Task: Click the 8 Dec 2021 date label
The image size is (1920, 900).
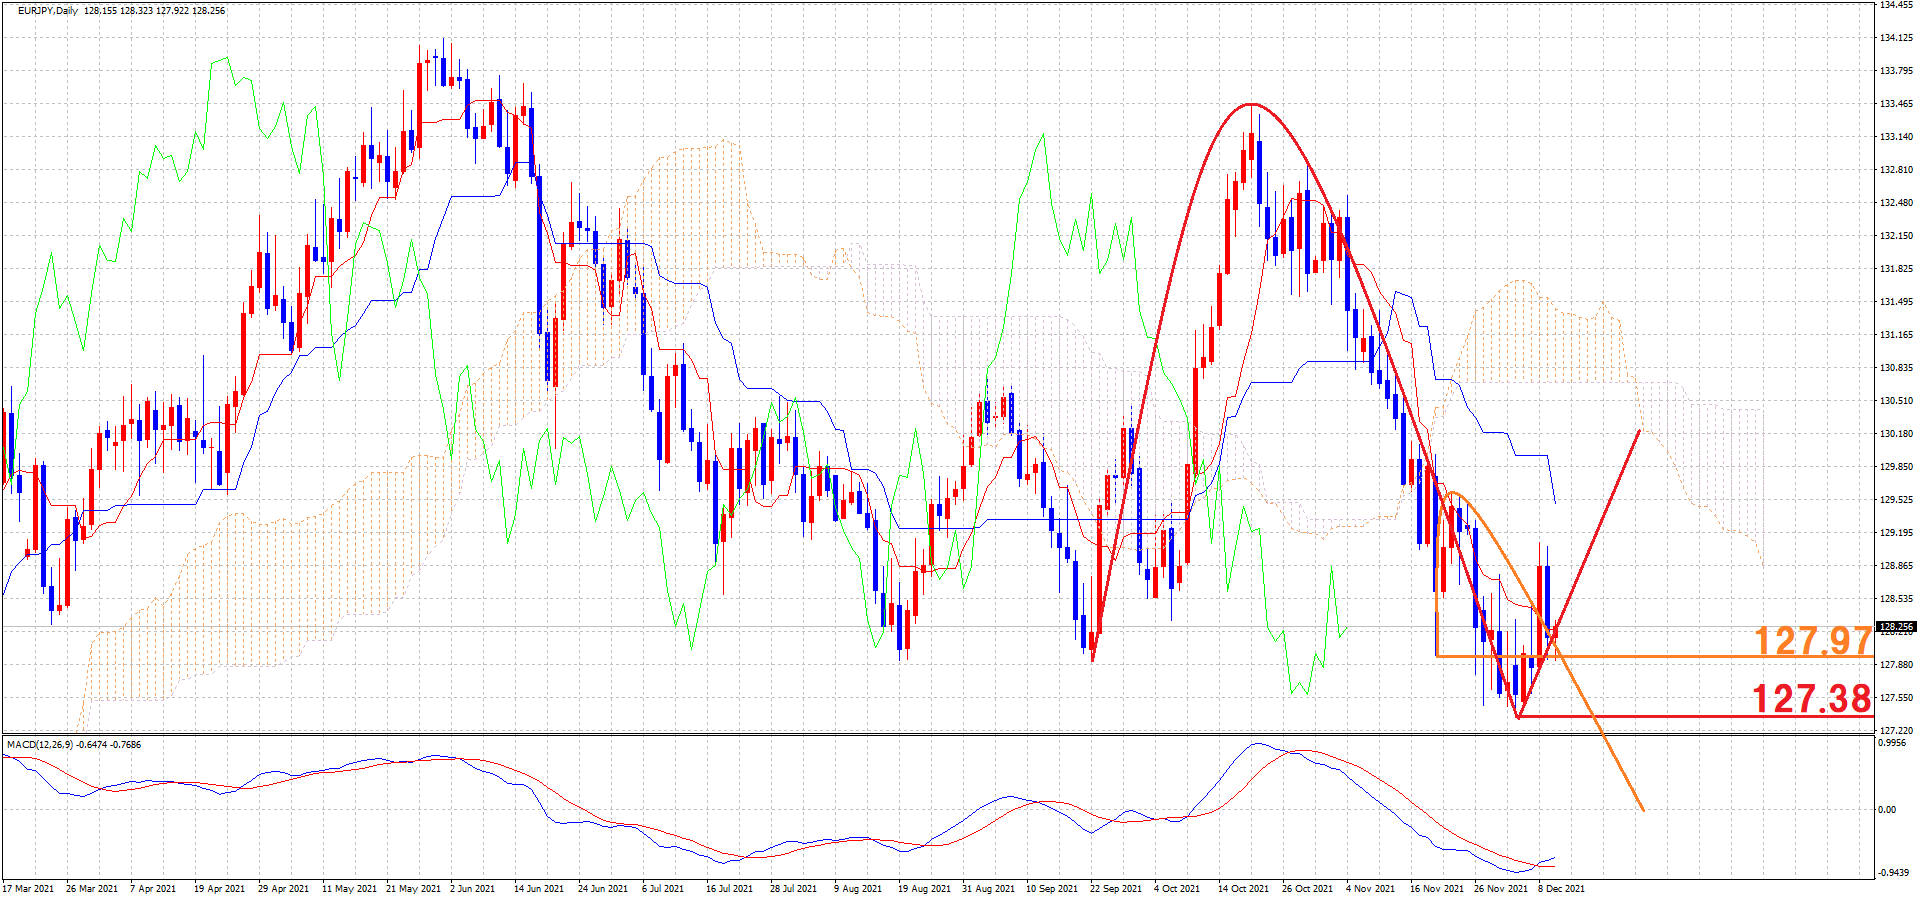Action: tap(1561, 888)
